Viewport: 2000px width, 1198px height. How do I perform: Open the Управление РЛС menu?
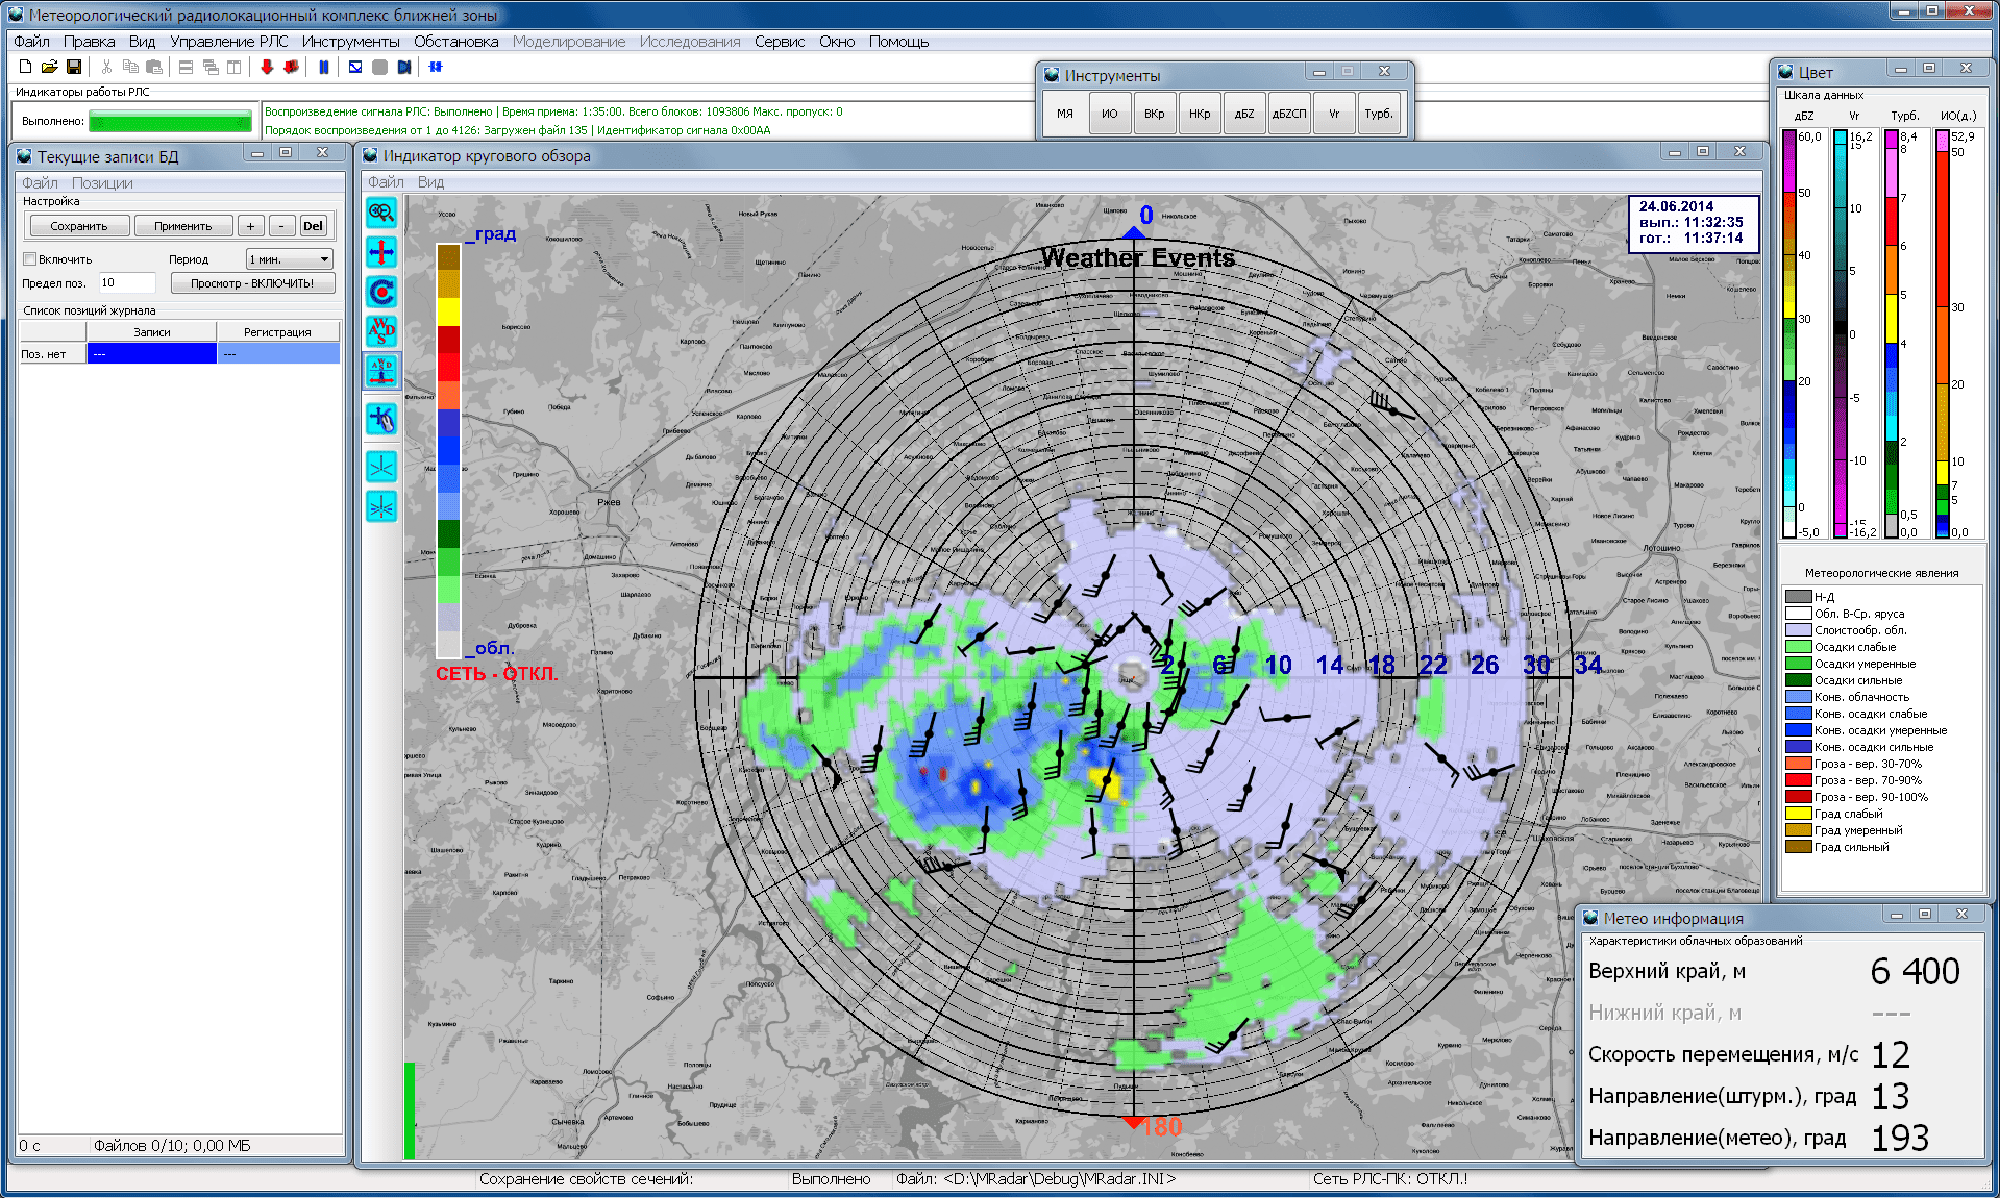[229, 41]
